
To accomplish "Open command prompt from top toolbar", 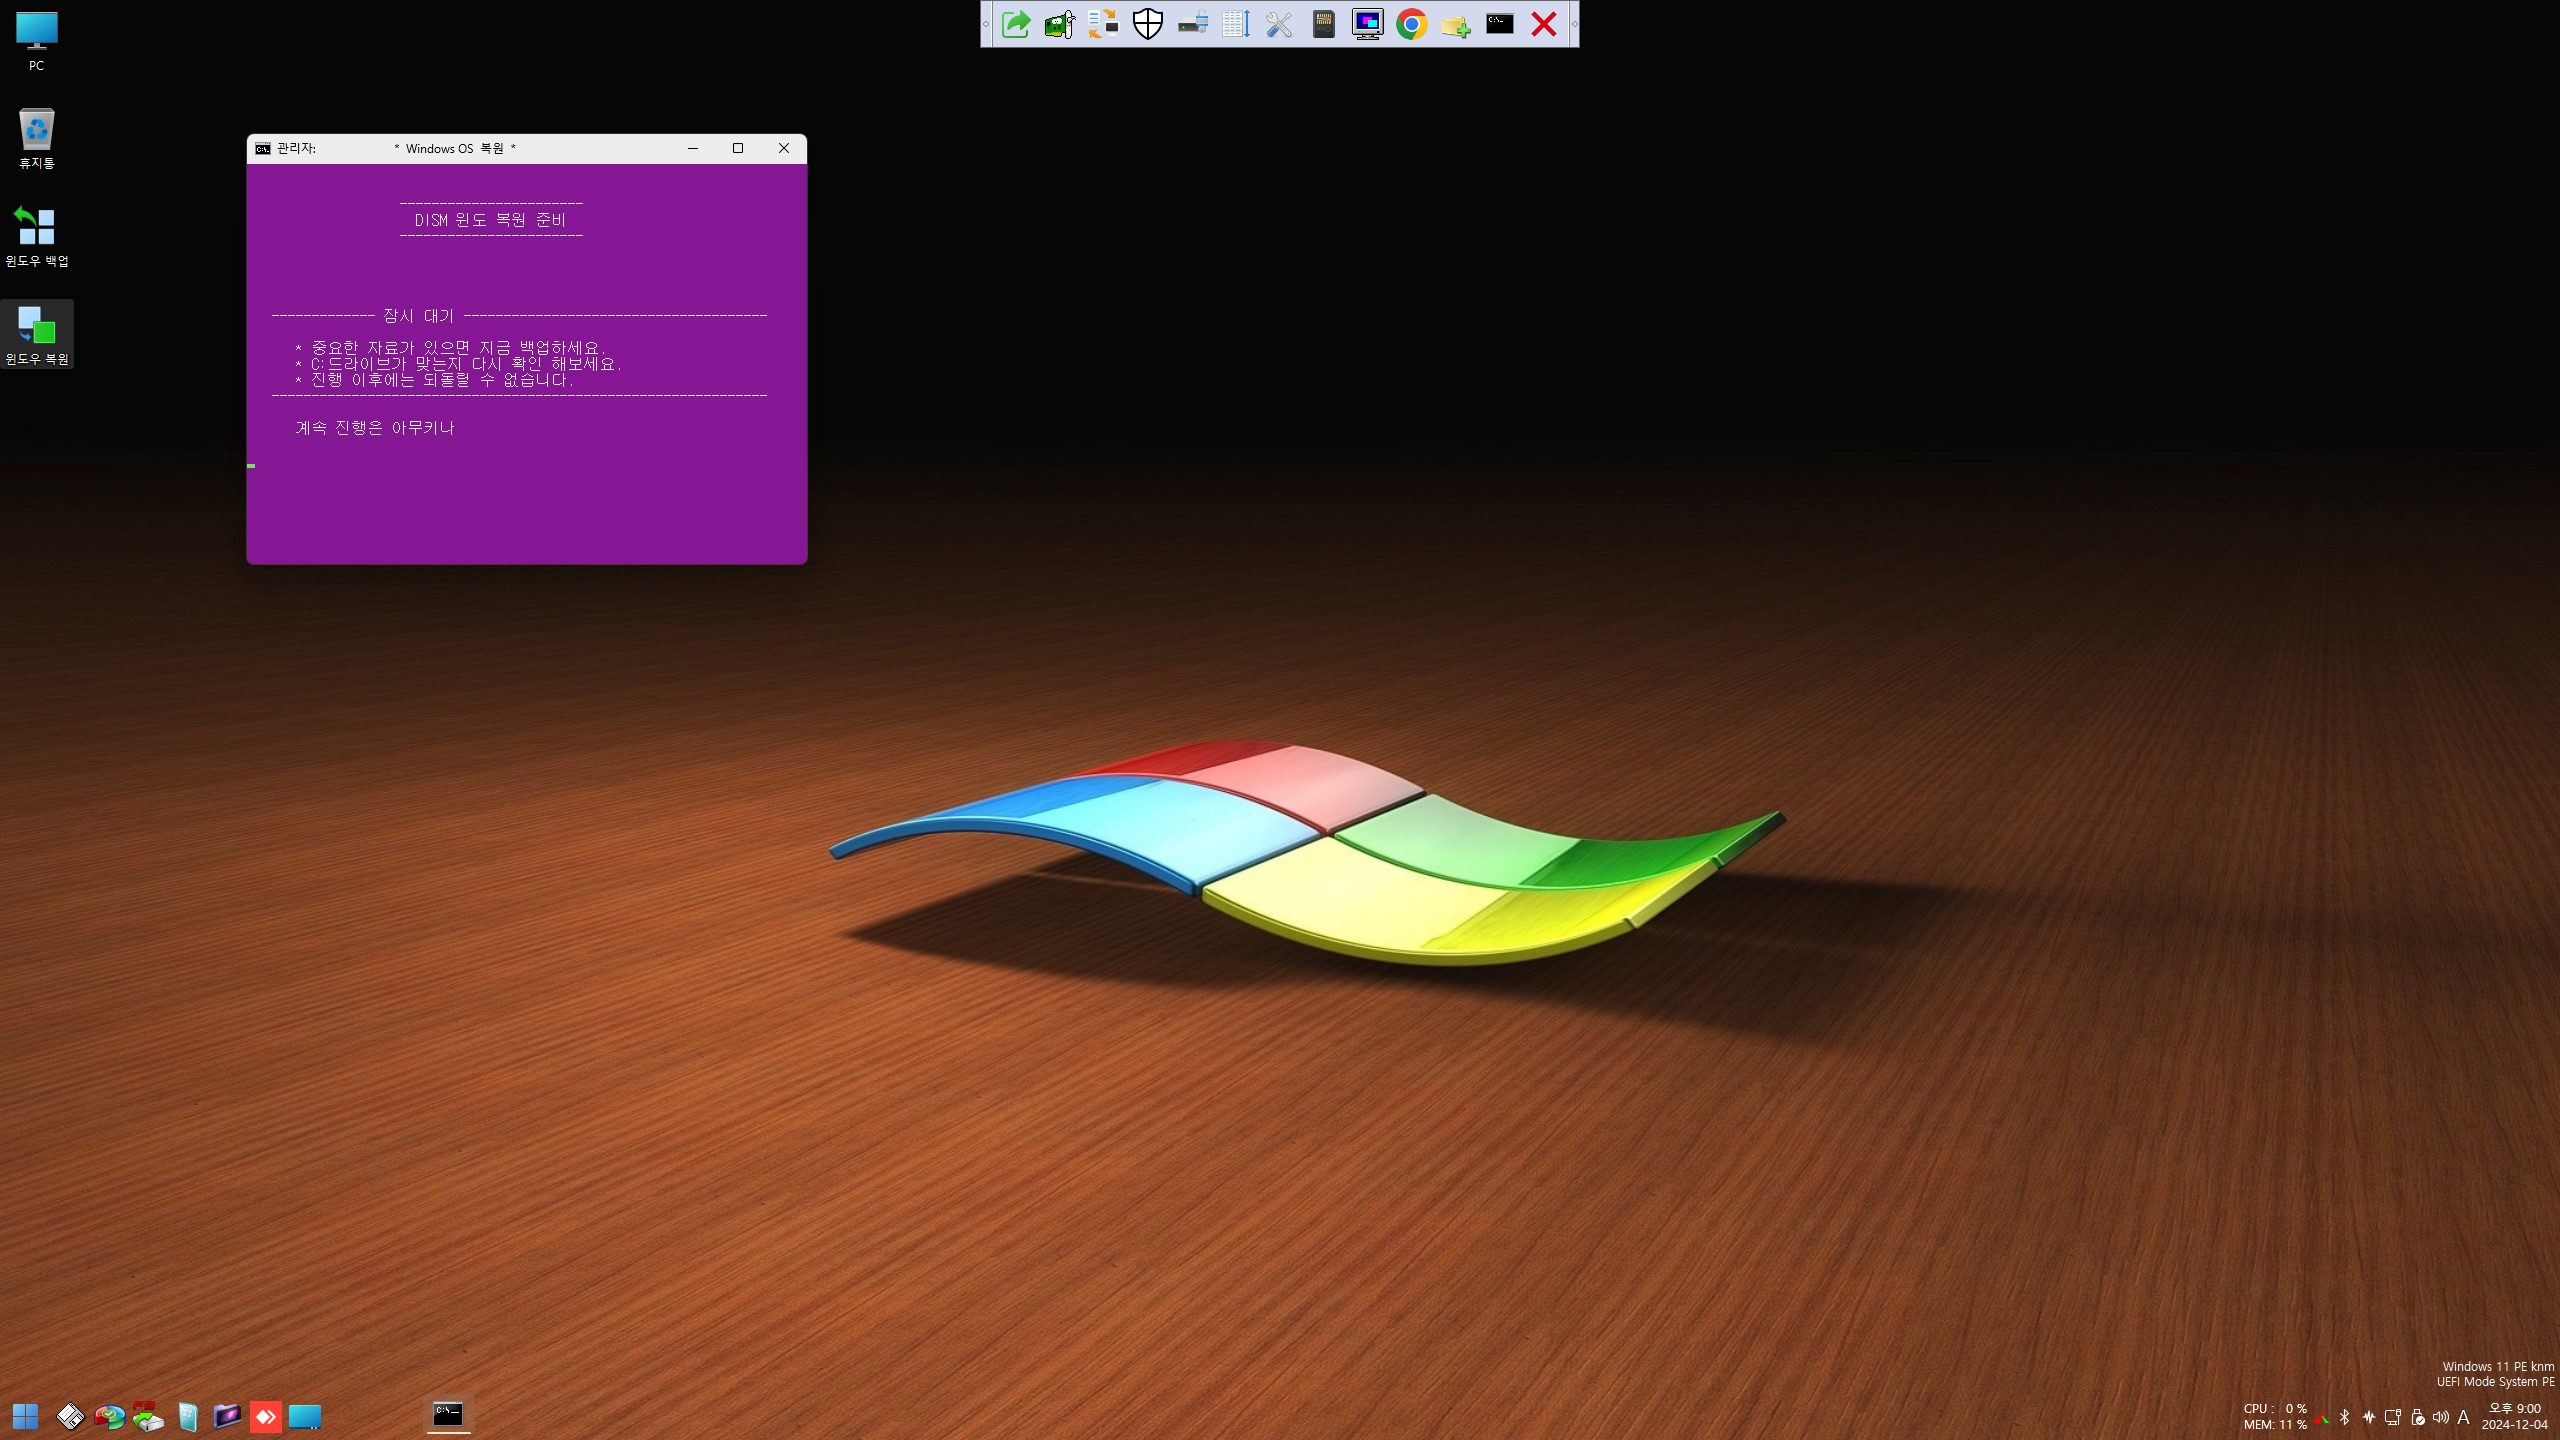I will coord(1500,24).
